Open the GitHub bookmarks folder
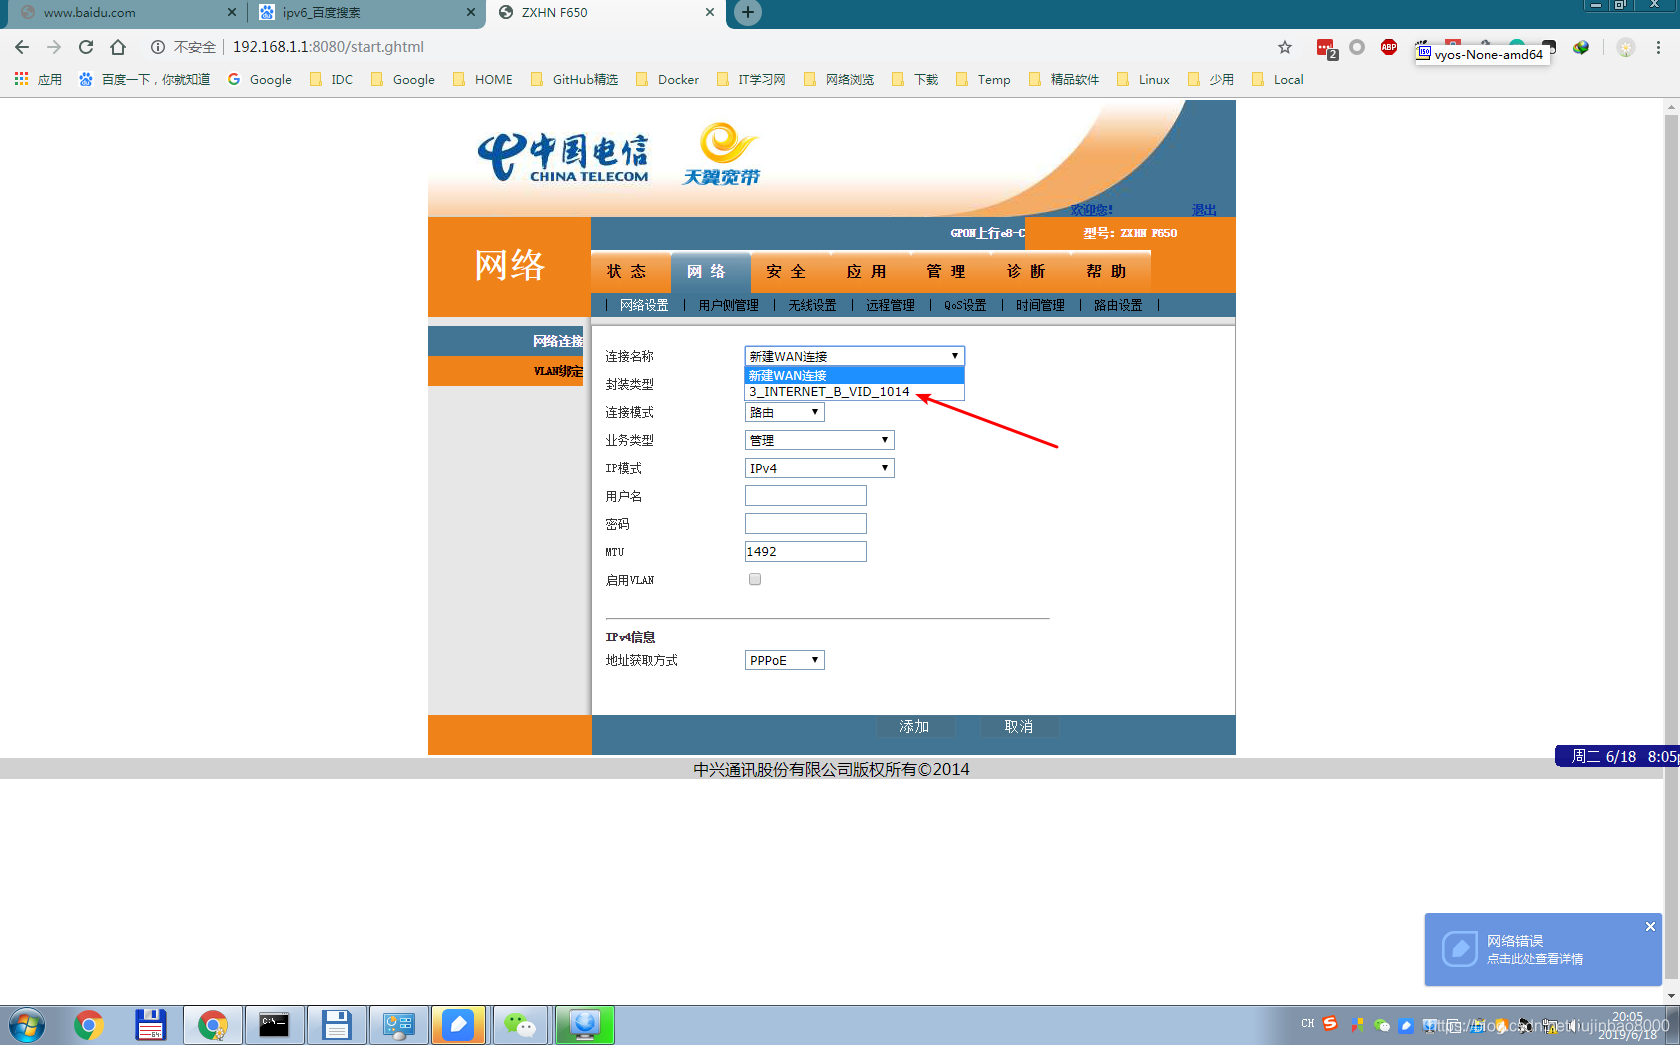This screenshot has height=1045, width=1680. 575,79
